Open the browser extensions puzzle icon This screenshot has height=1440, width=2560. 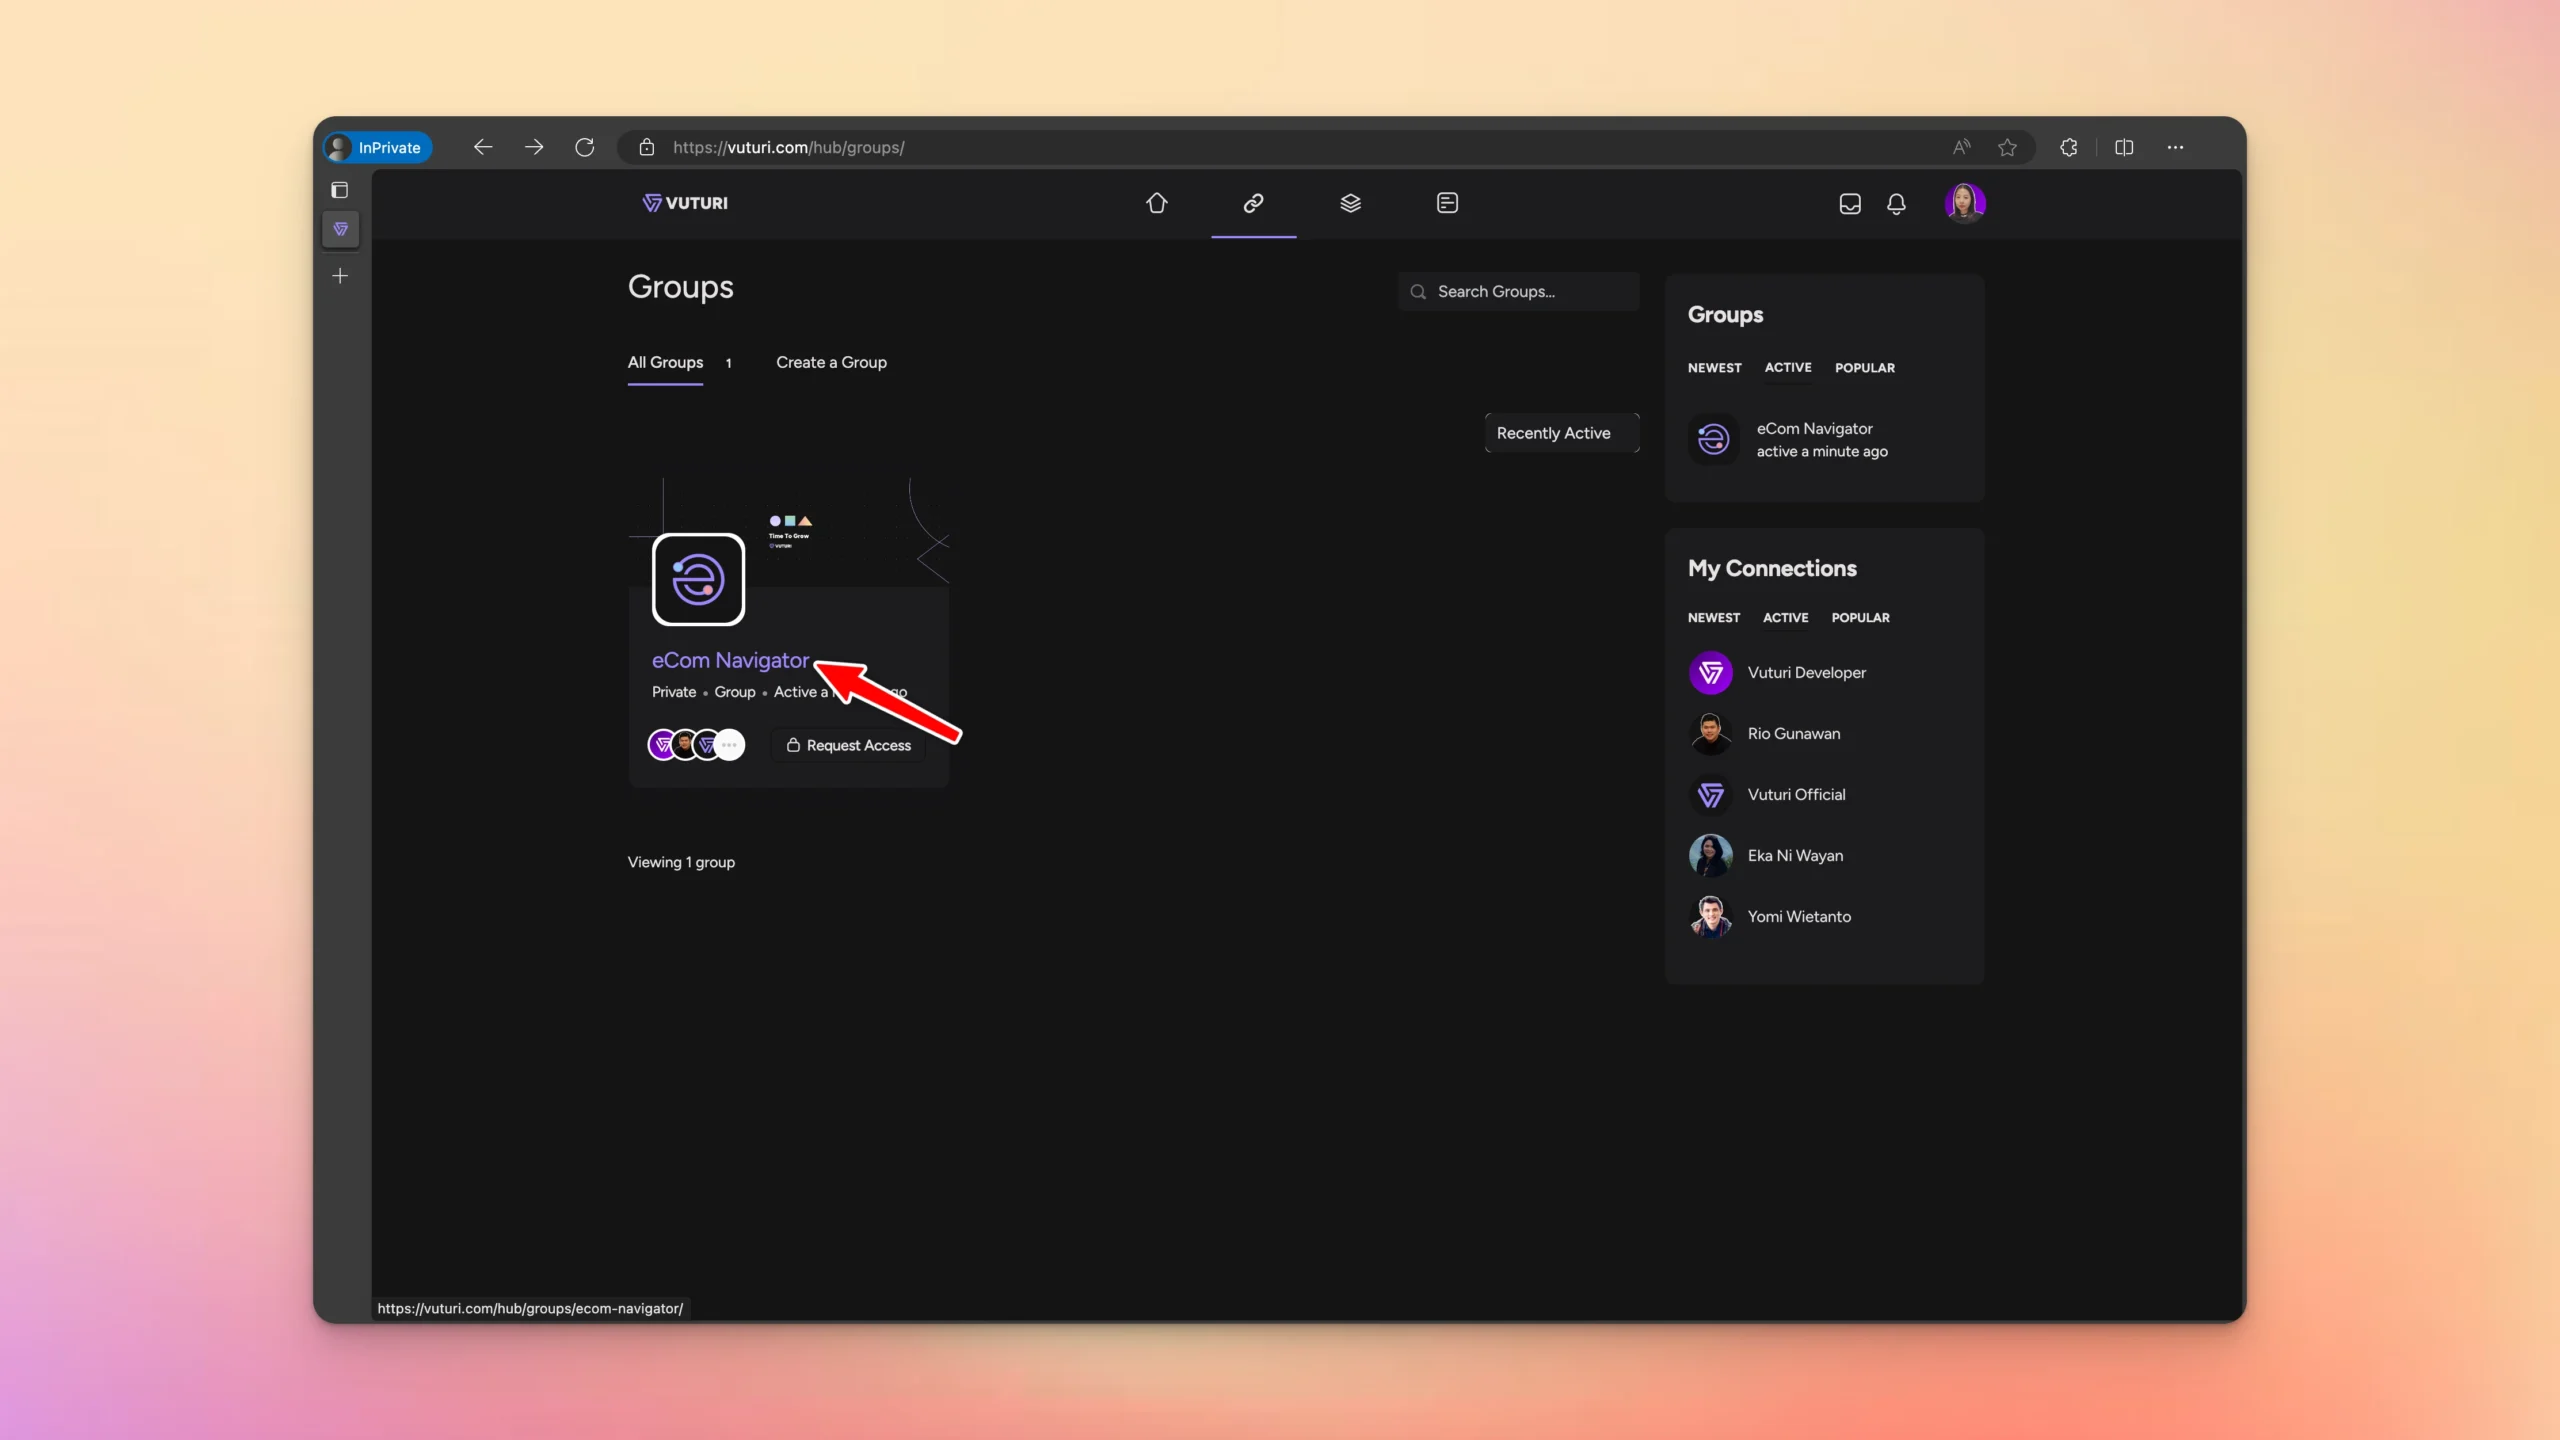2069,147
